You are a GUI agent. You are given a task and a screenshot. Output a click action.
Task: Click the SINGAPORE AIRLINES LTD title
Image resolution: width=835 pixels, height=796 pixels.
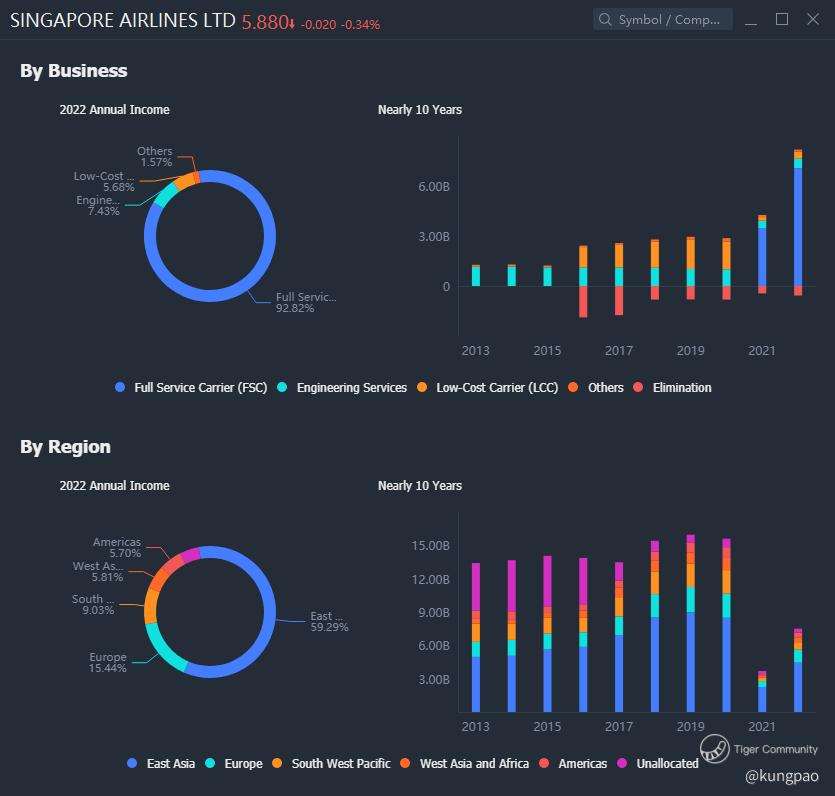(122, 20)
